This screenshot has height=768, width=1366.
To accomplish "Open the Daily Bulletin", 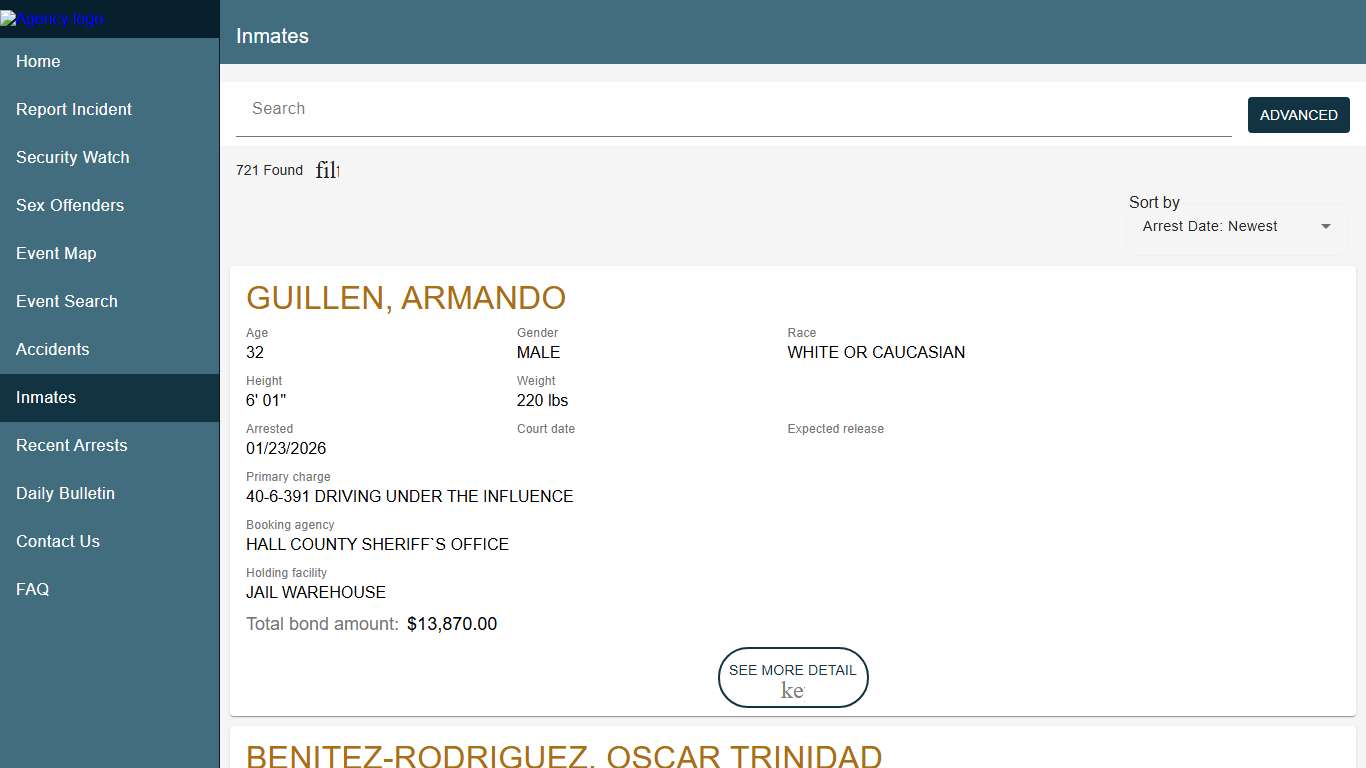I will click(x=64, y=493).
